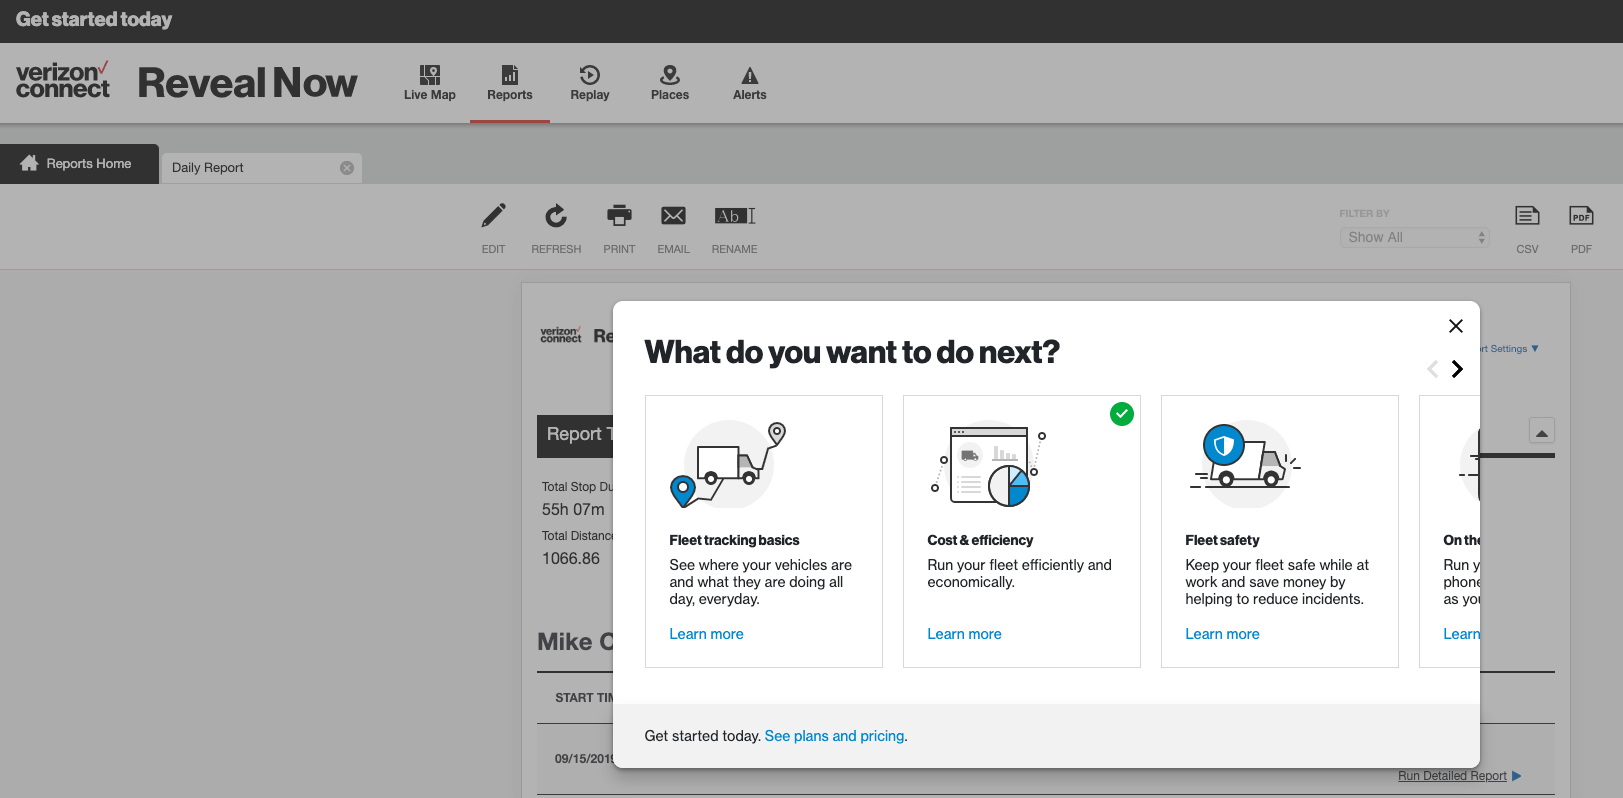
Task: Expand the report Settings dropdown
Action: click(1510, 349)
